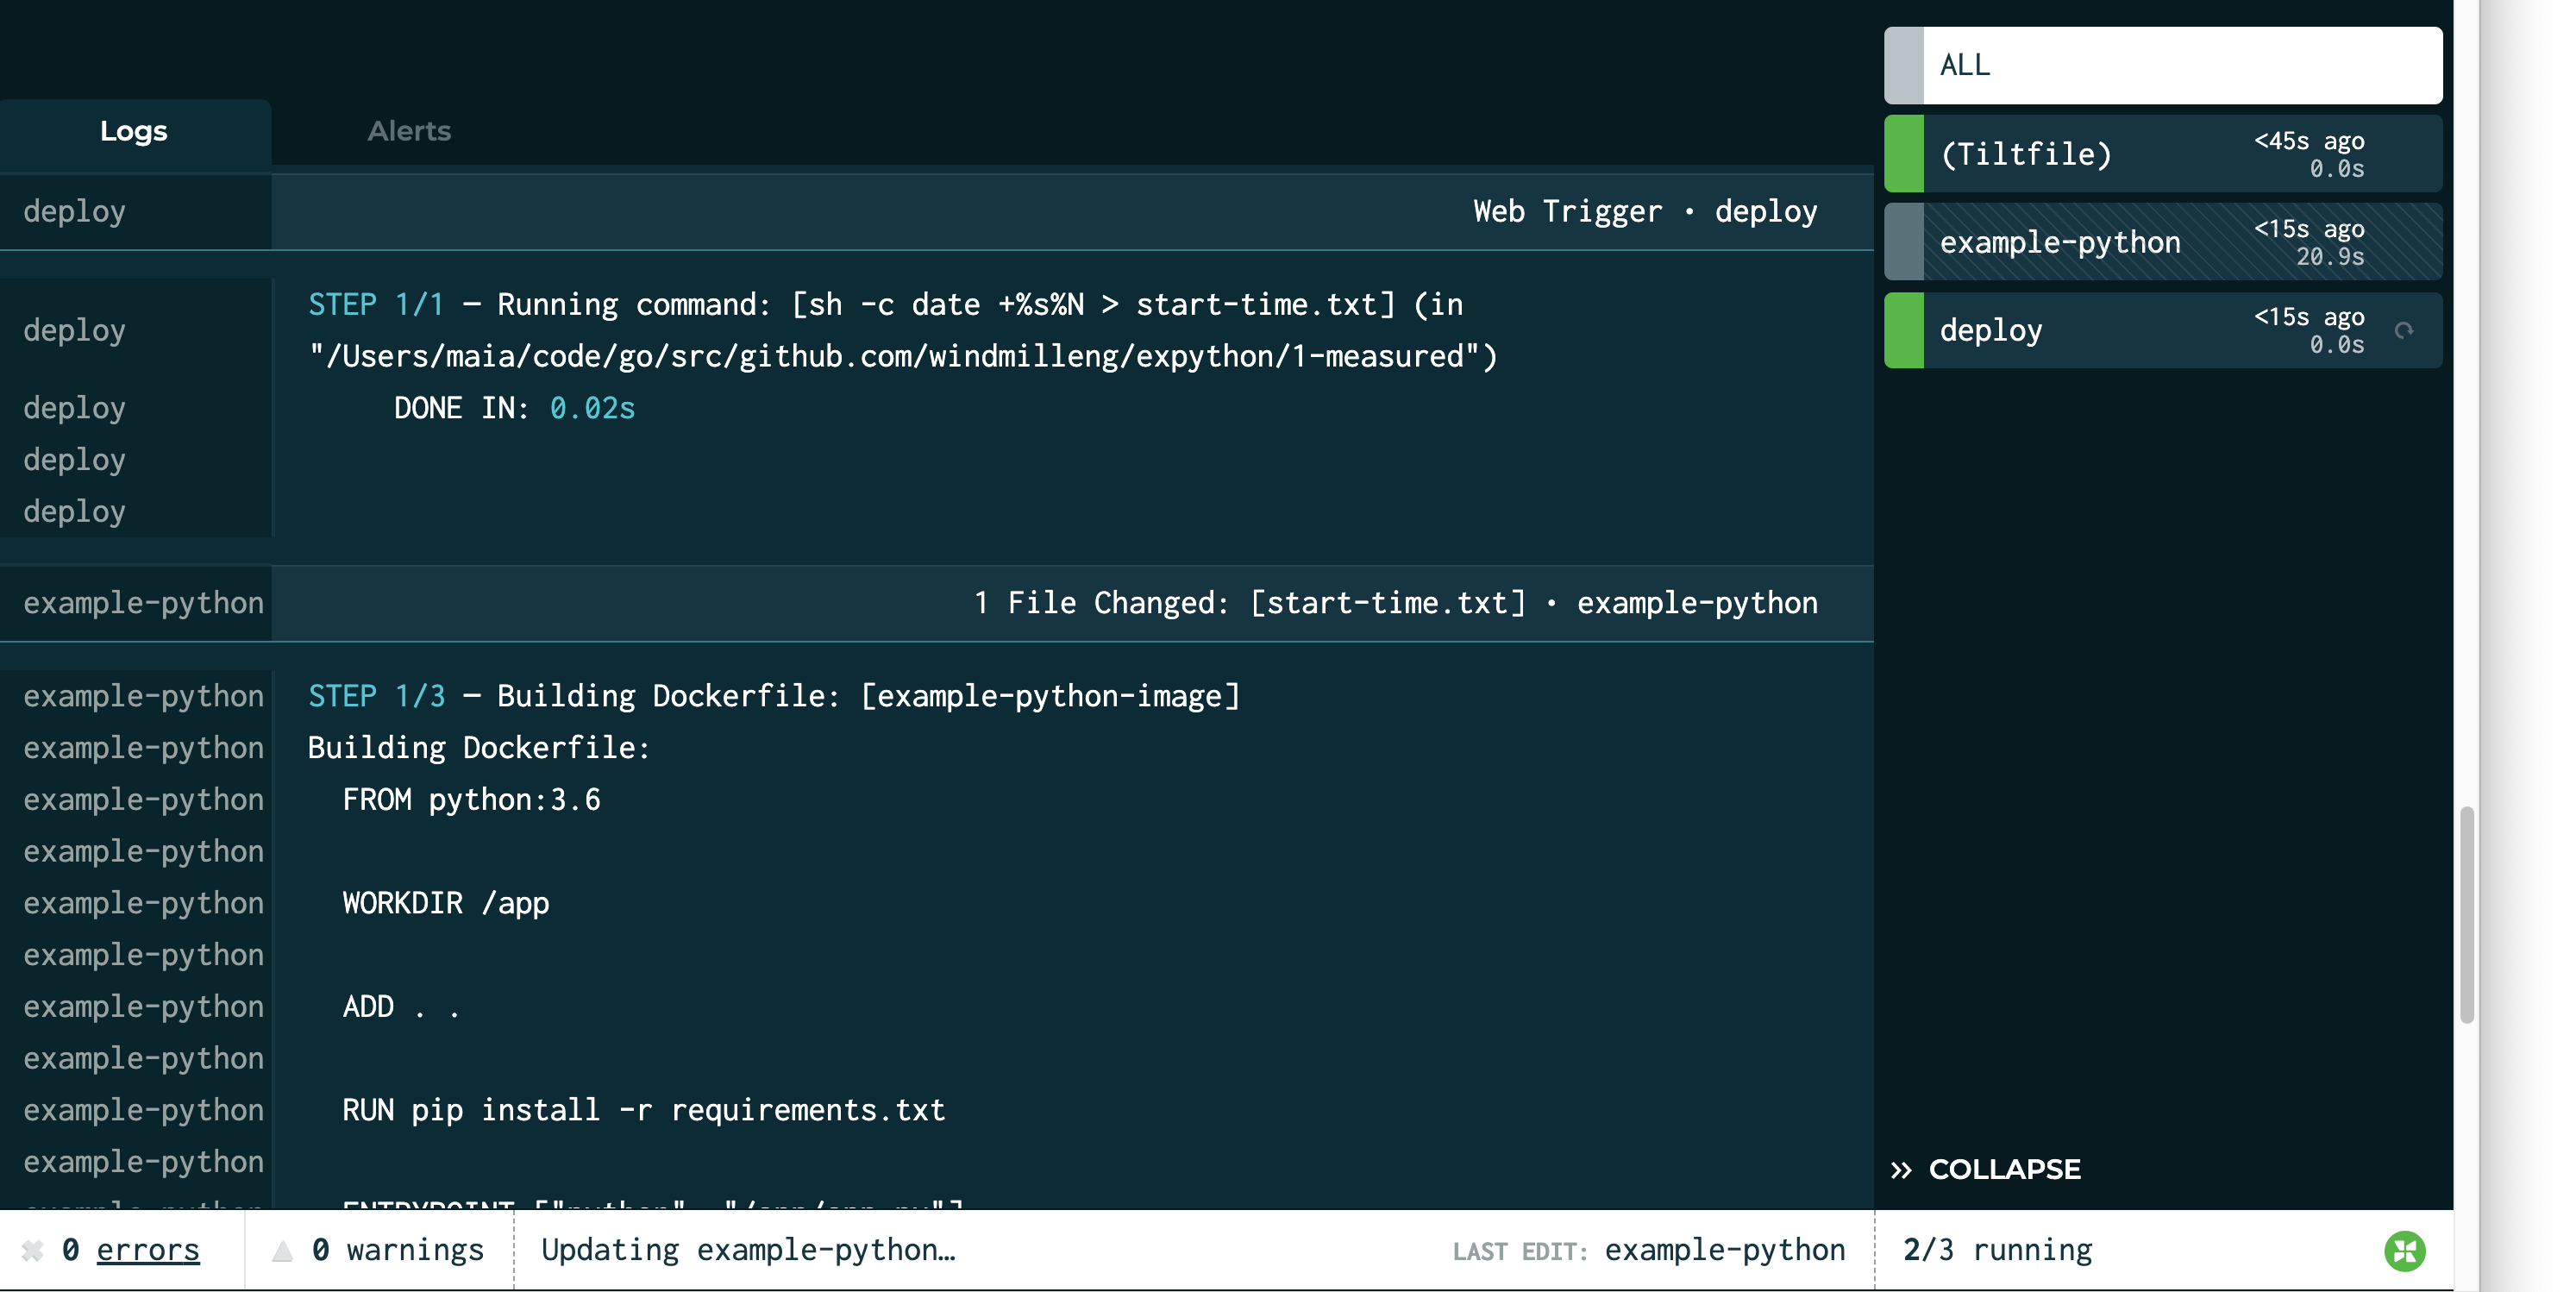Click the 20.9s duration on example-python
The height and width of the screenshot is (1292, 2576).
pyautogui.click(x=2330, y=257)
